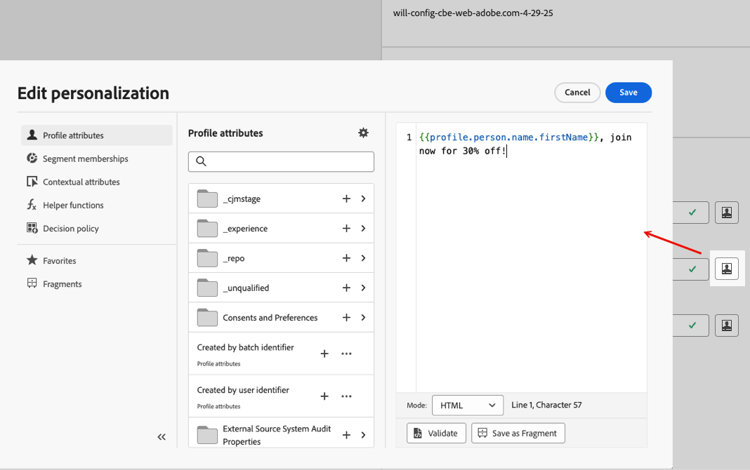
Task: Click the bottom green checkmark button
Action: coord(691,325)
